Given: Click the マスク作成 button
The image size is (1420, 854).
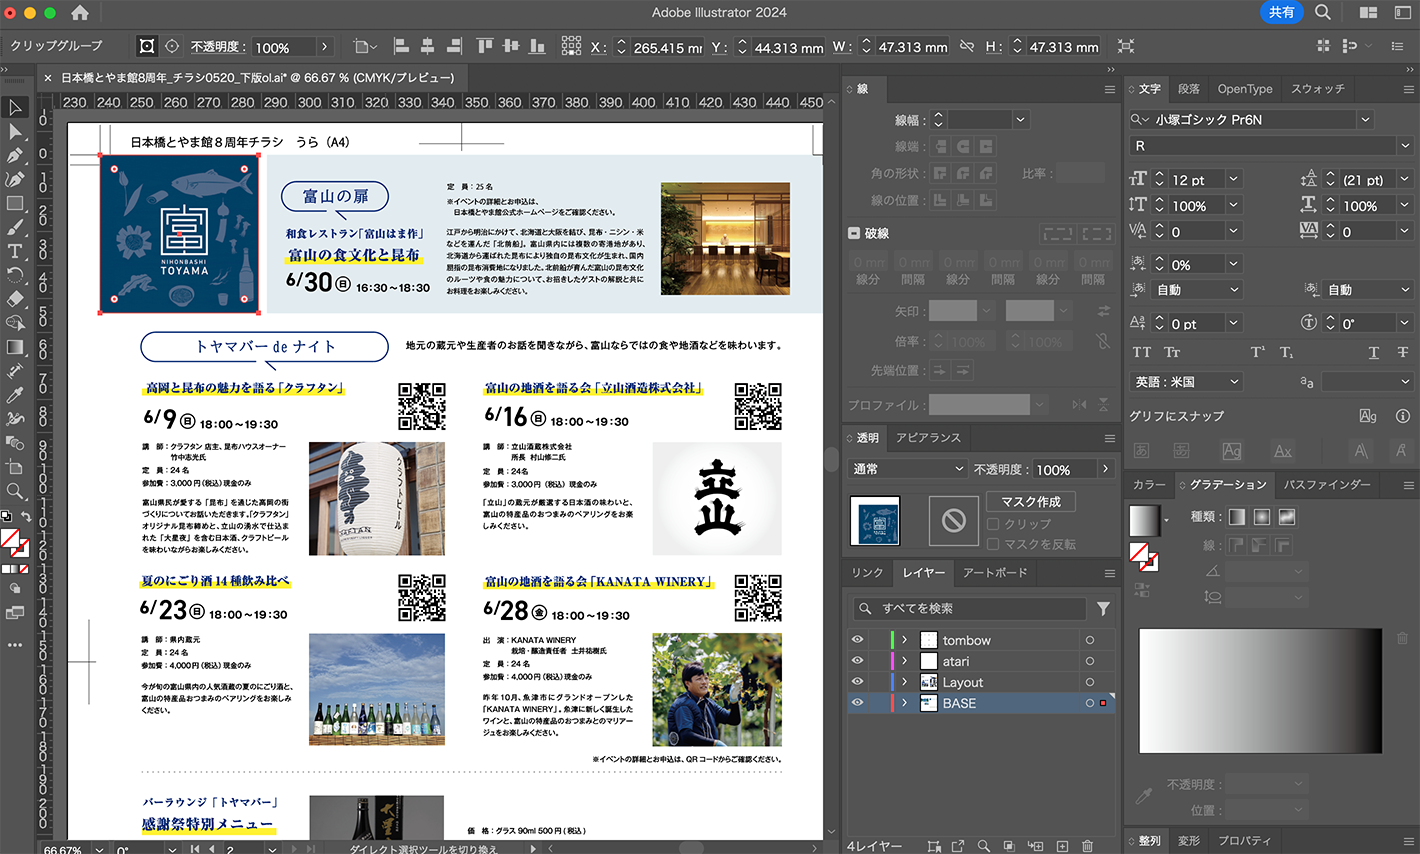Looking at the screenshot, I should (x=1031, y=501).
